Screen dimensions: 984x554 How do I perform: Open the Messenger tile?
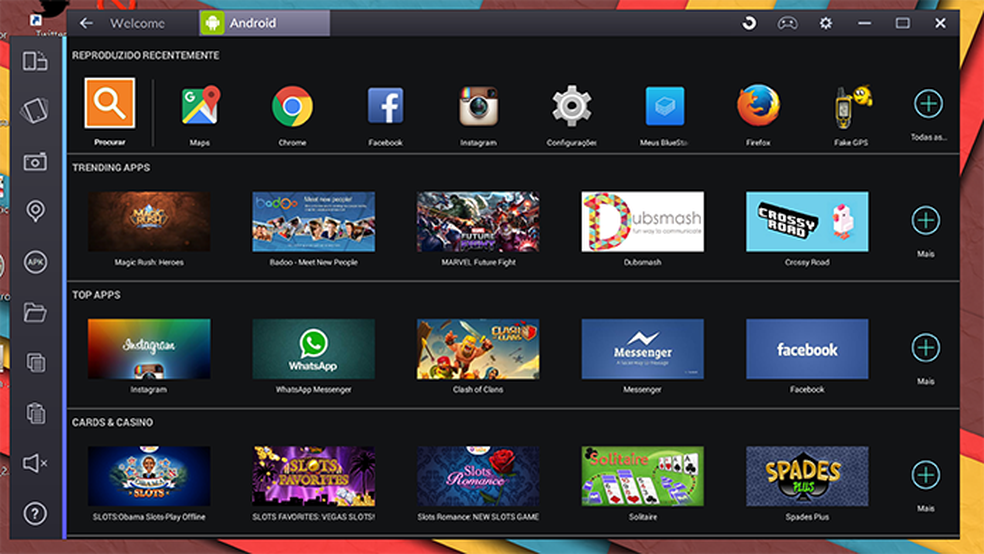pos(643,349)
